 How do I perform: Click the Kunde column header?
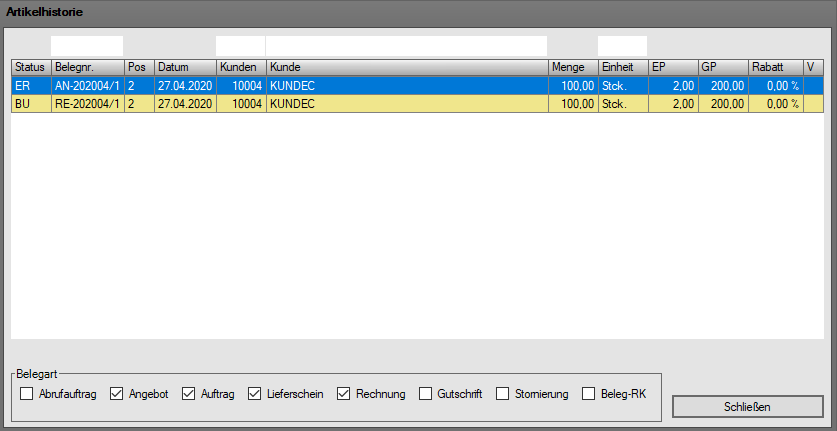(x=406, y=65)
